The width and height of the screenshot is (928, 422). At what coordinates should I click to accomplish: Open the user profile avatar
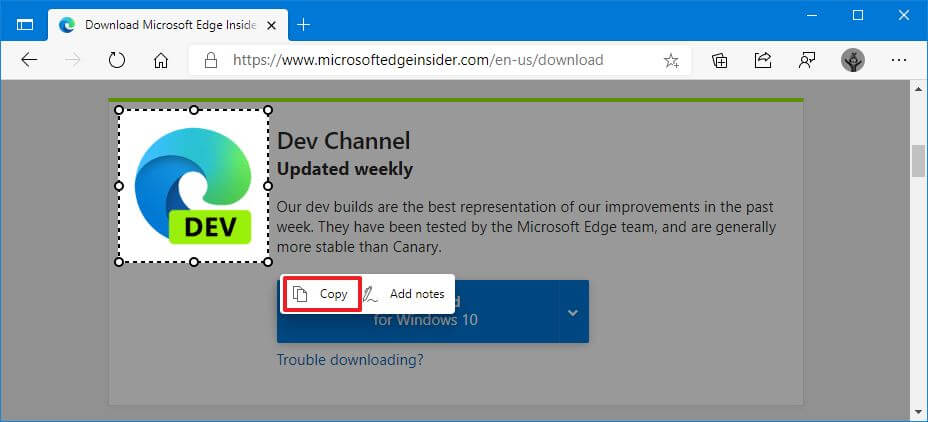tap(852, 60)
